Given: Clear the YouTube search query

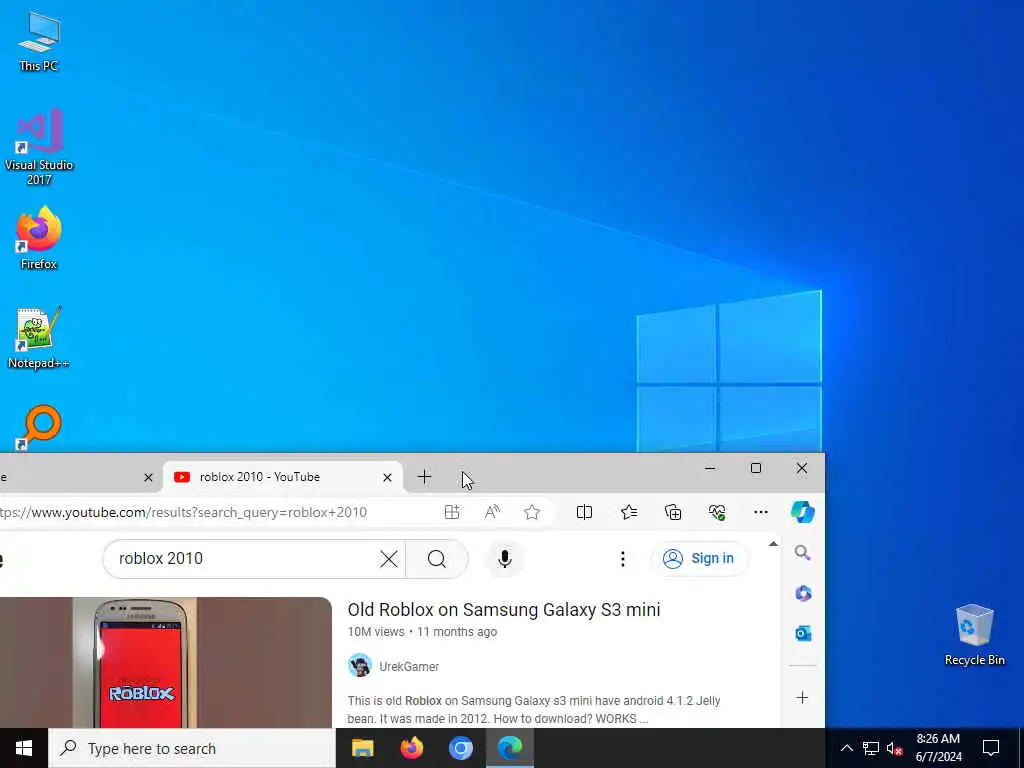Looking at the screenshot, I should [389, 559].
